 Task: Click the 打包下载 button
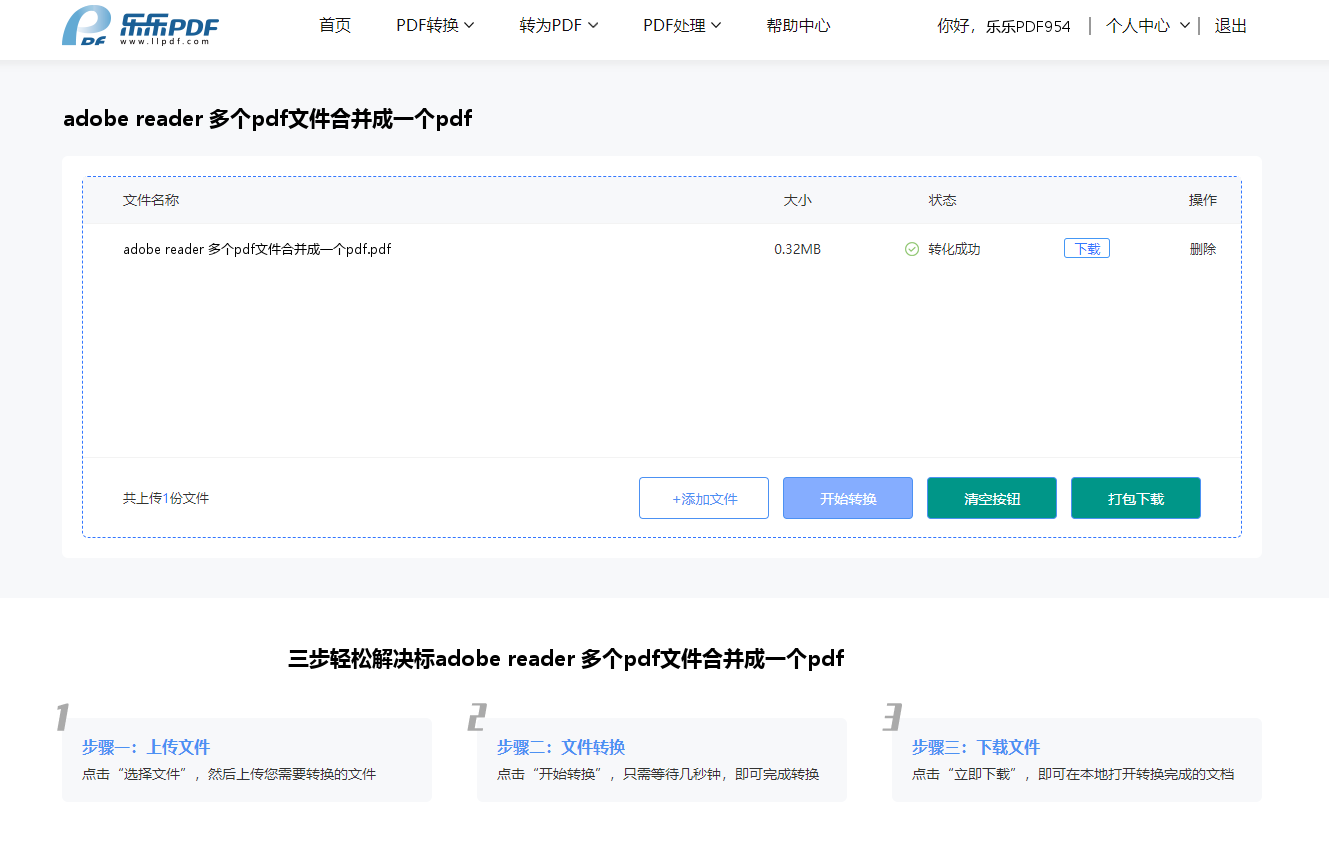[1136, 498]
